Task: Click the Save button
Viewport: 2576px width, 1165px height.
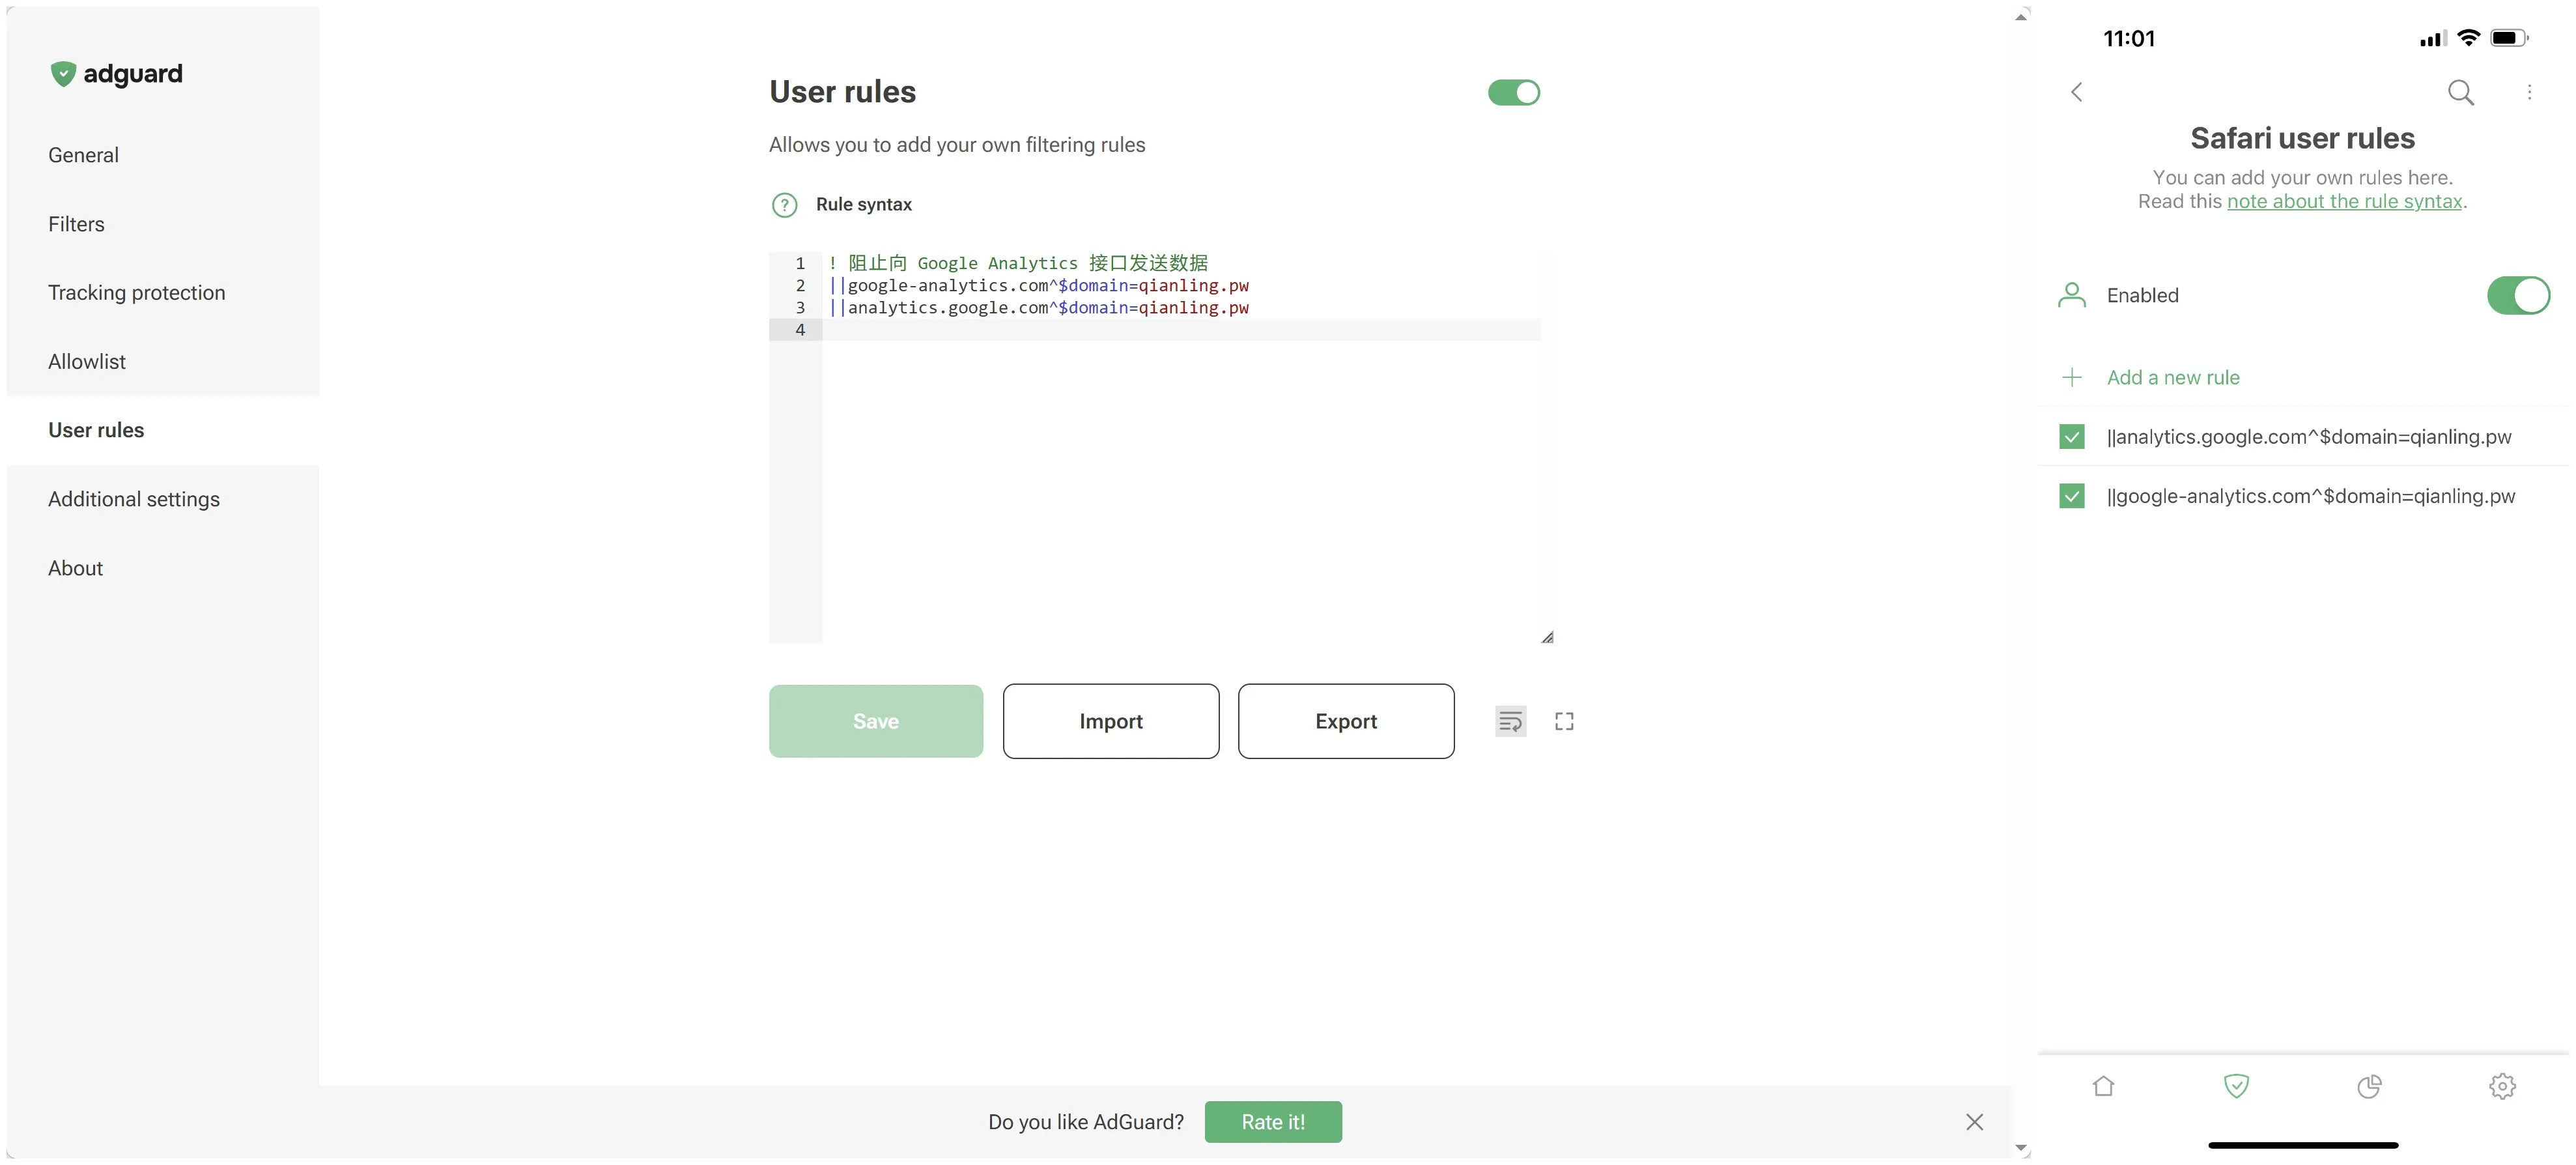Action: pos(876,721)
